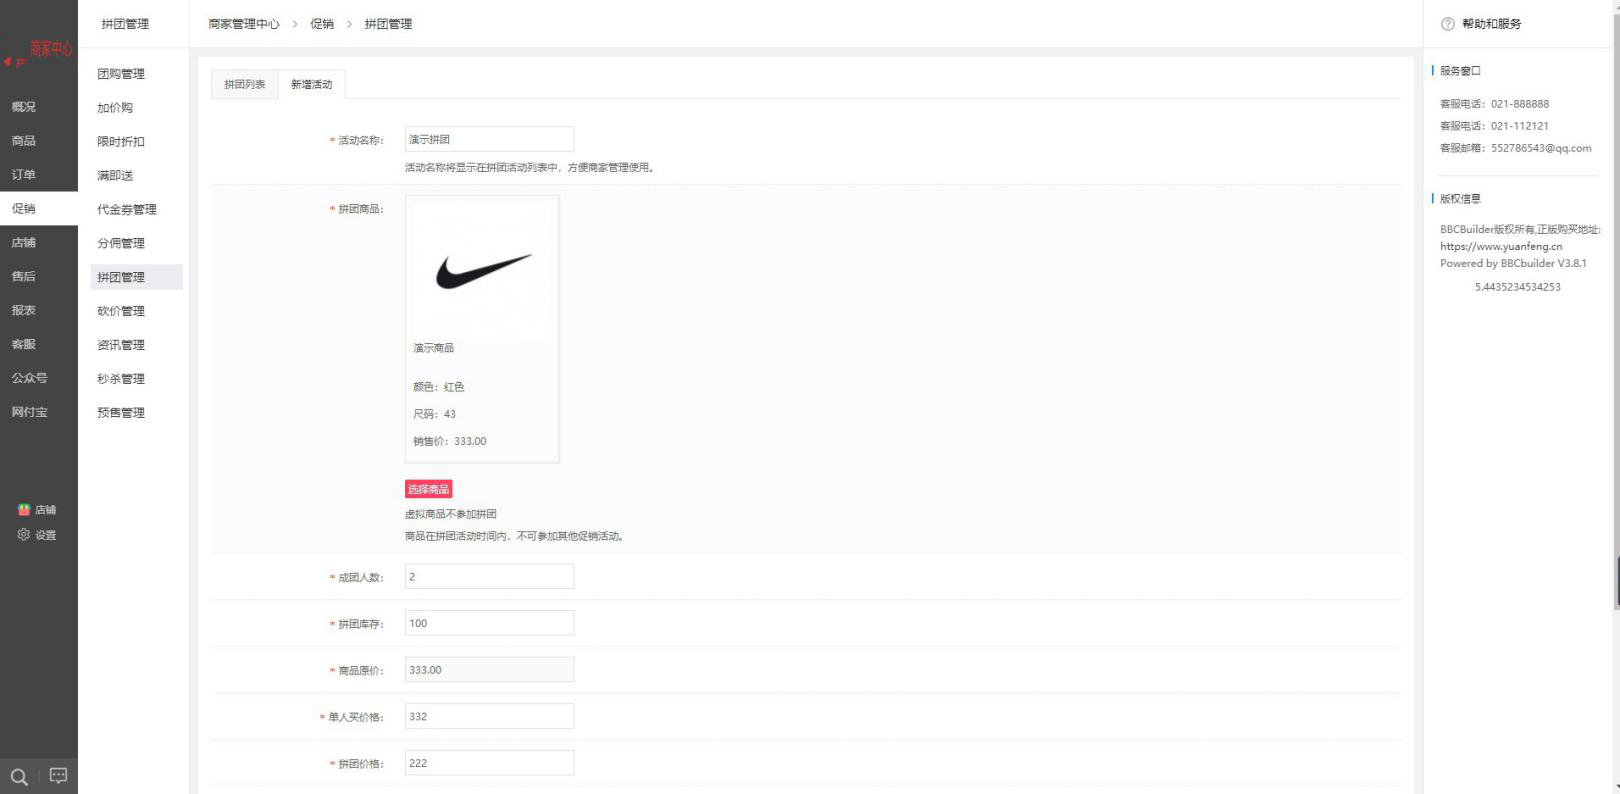Click the 商家中心 logo
The image size is (1620, 794).
[x=38, y=52]
